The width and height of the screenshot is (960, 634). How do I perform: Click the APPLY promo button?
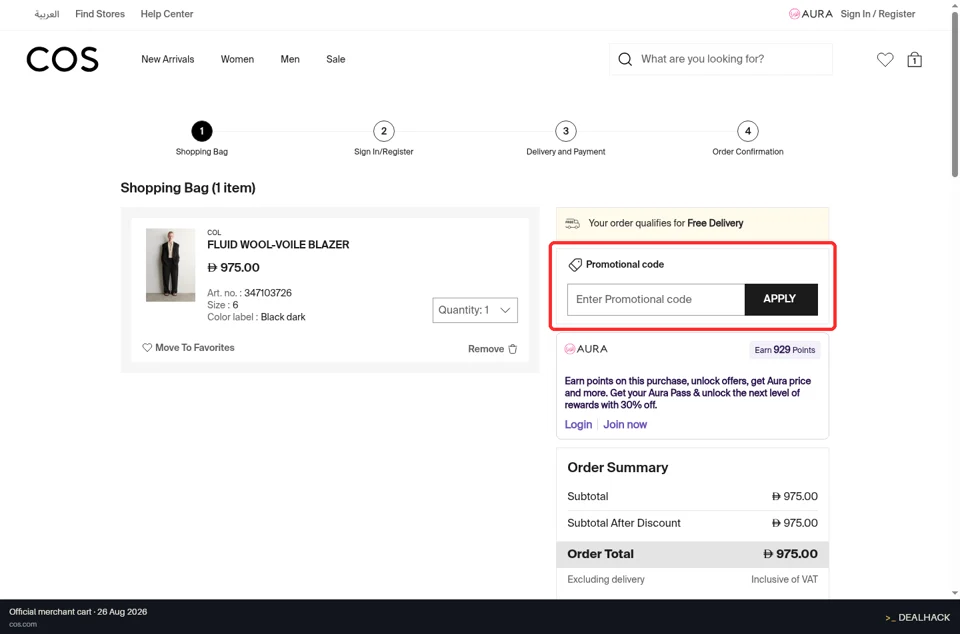[x=781, y=299]
